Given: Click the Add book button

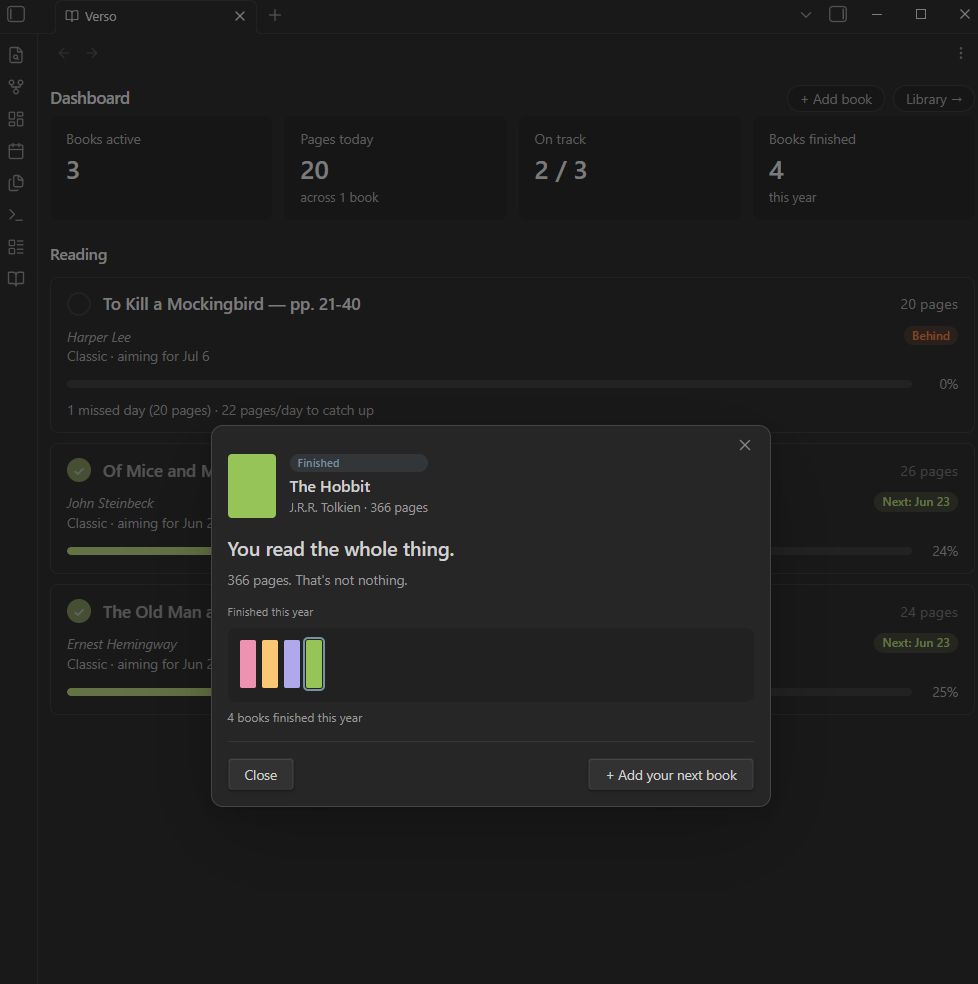Looking at the screenshot, I should [836, 99].
